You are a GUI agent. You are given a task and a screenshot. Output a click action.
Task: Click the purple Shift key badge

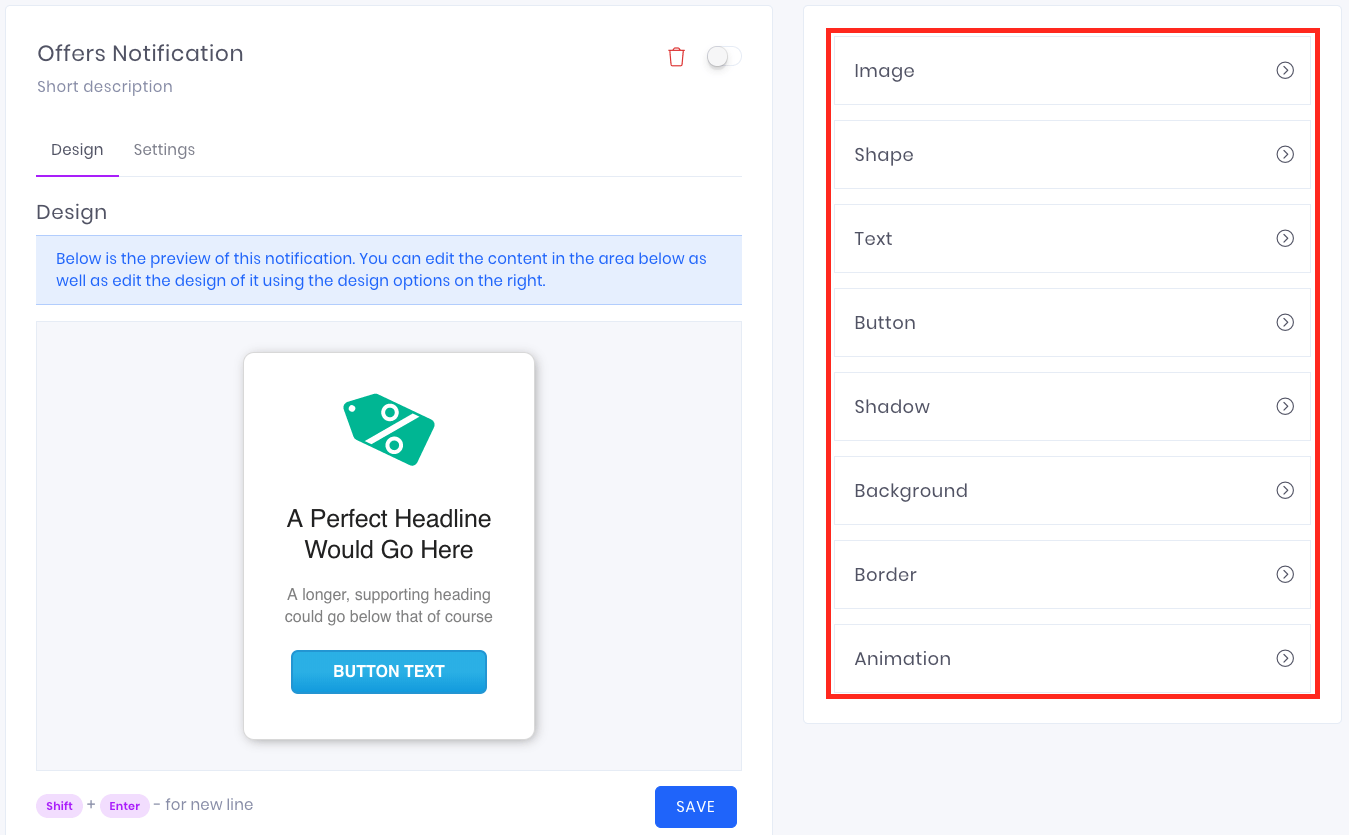[x=59, y=805]
